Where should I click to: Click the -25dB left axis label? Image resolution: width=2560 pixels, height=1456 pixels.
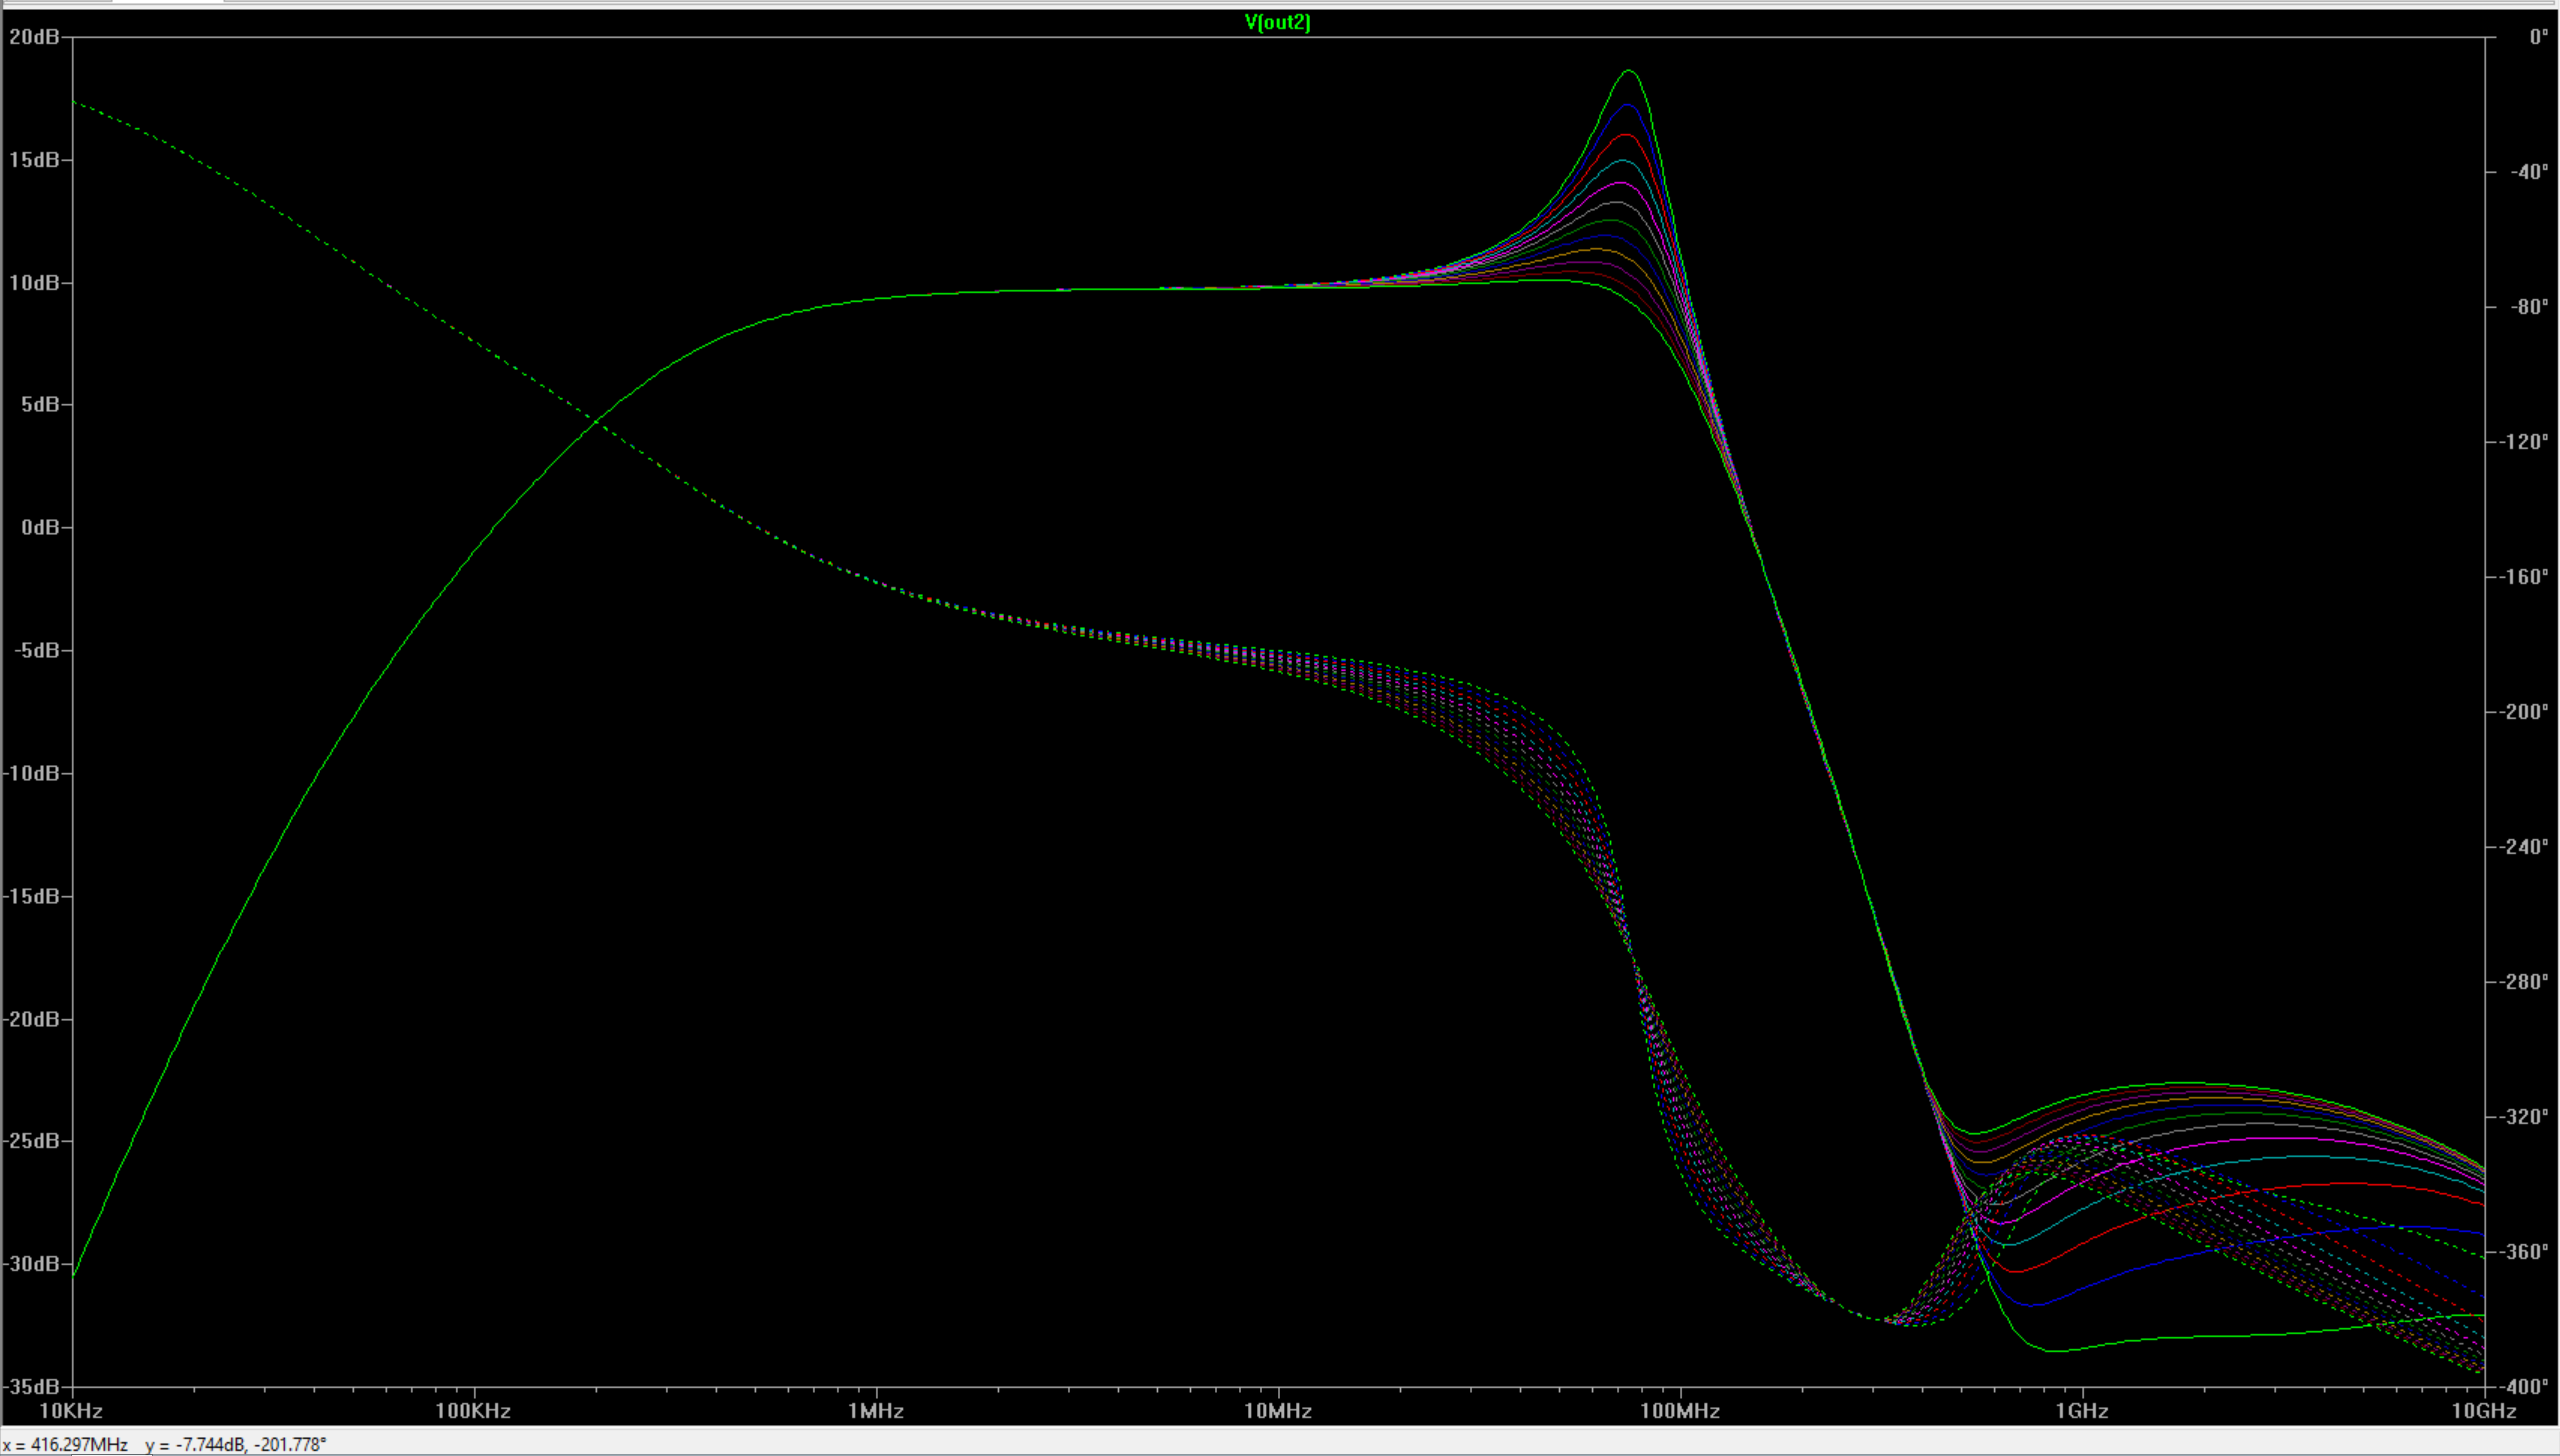coord(31,1141)
